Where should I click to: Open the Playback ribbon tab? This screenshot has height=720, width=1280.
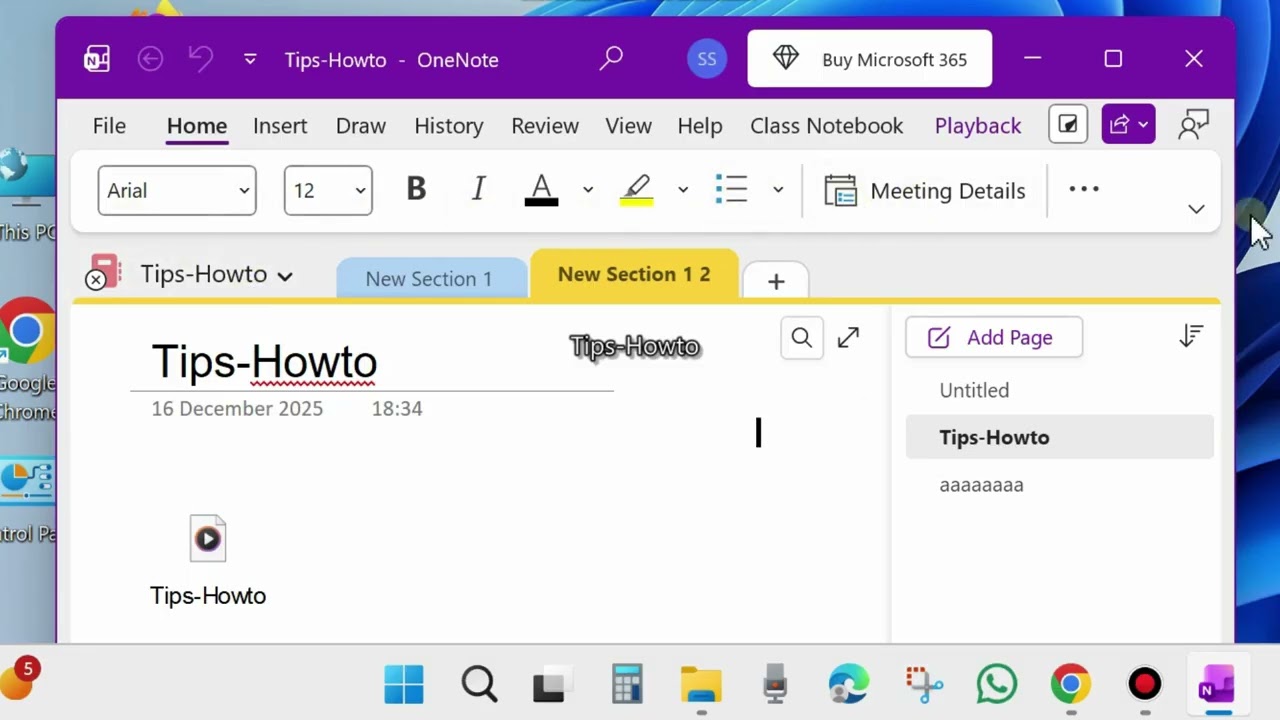978,125
